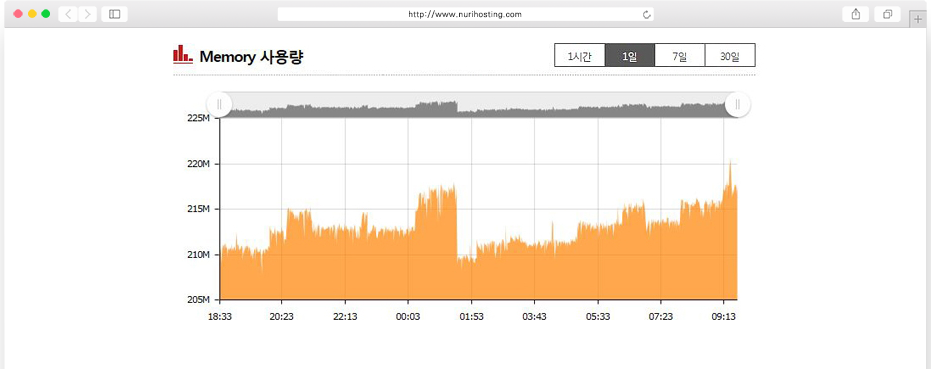This screenshot has width=931, height=369.
Task: Click the 18:33 time label
Action: (x=219, y=317)
